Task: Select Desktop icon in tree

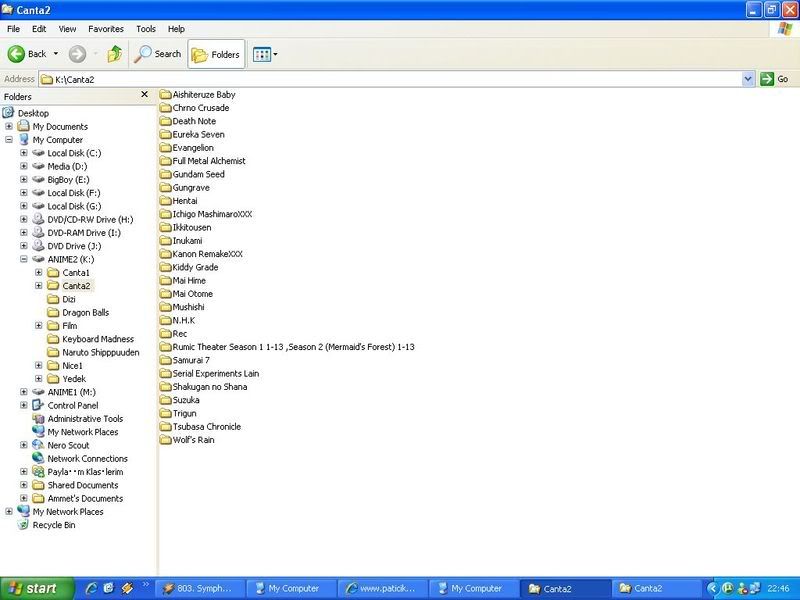Action: [8, 112]
